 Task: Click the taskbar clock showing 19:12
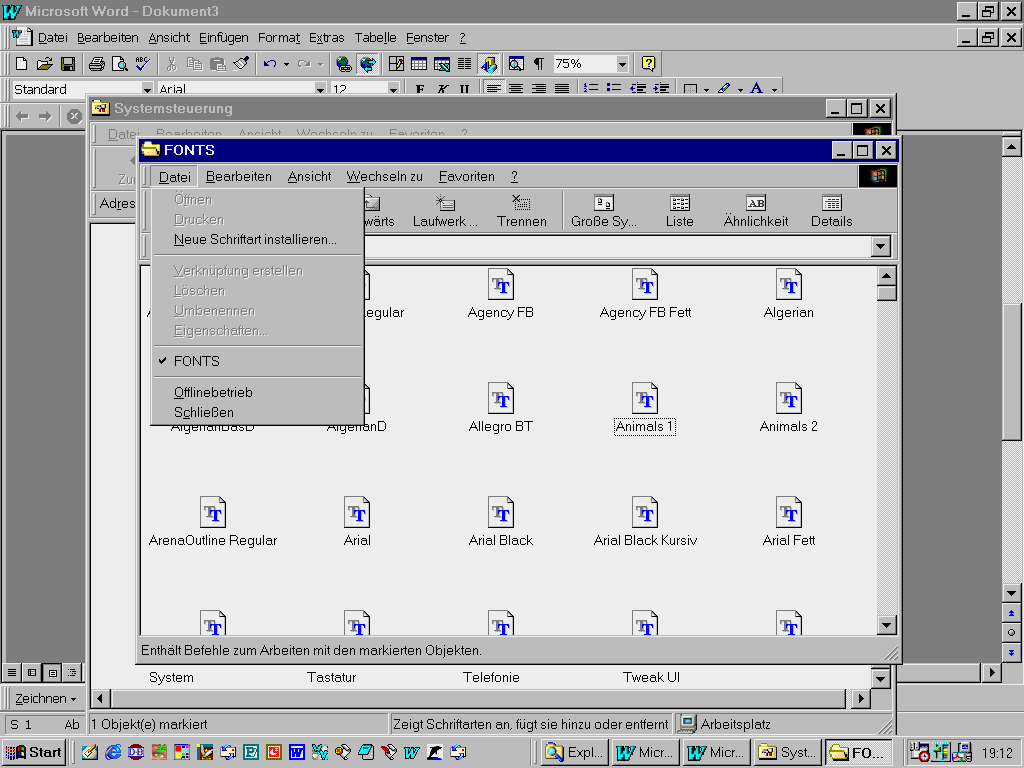[997, 753]
